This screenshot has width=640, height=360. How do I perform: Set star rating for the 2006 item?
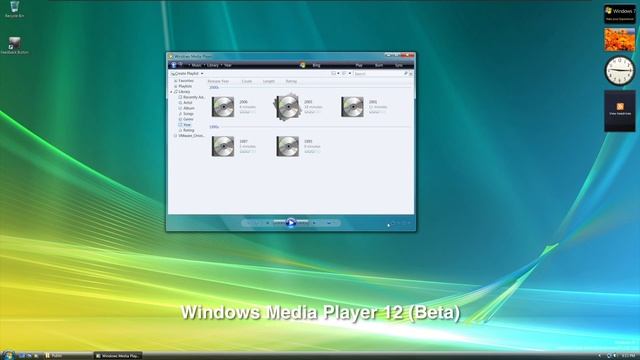[x=247, y=112]
